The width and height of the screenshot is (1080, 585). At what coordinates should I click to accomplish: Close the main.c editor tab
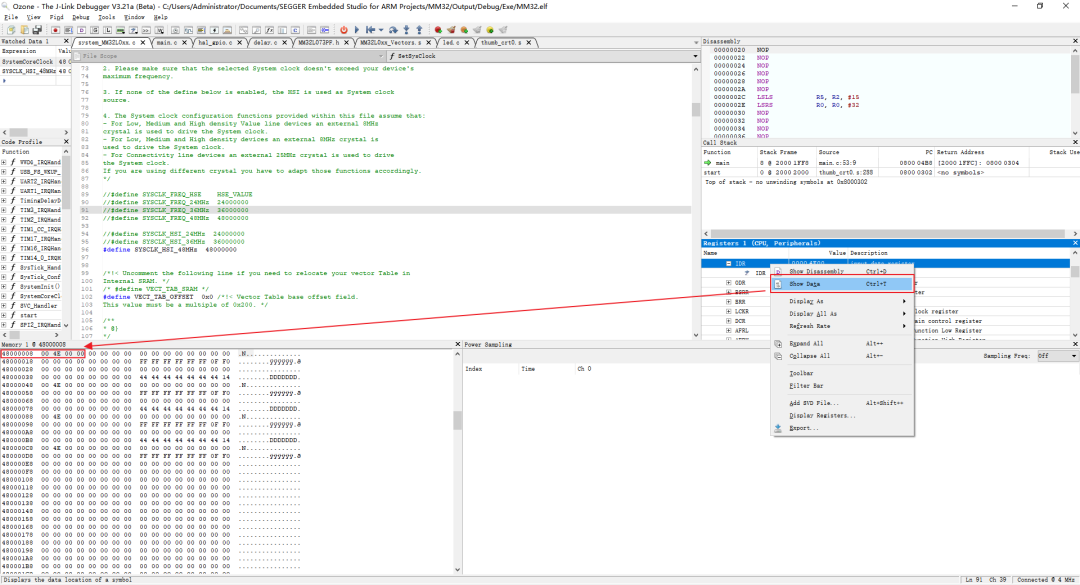pos(184,43)
